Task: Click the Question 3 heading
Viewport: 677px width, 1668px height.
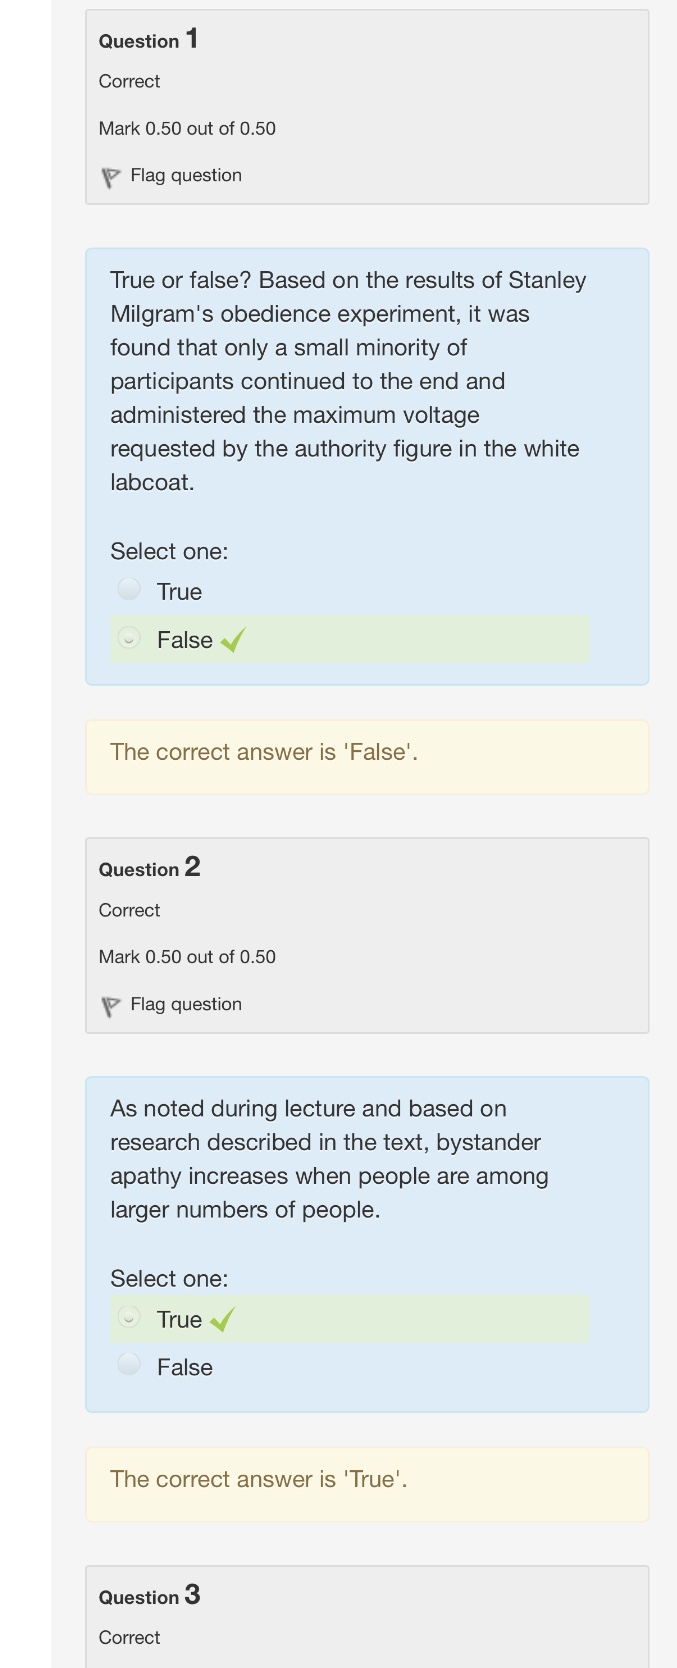Action: (x=149, y=1596)
